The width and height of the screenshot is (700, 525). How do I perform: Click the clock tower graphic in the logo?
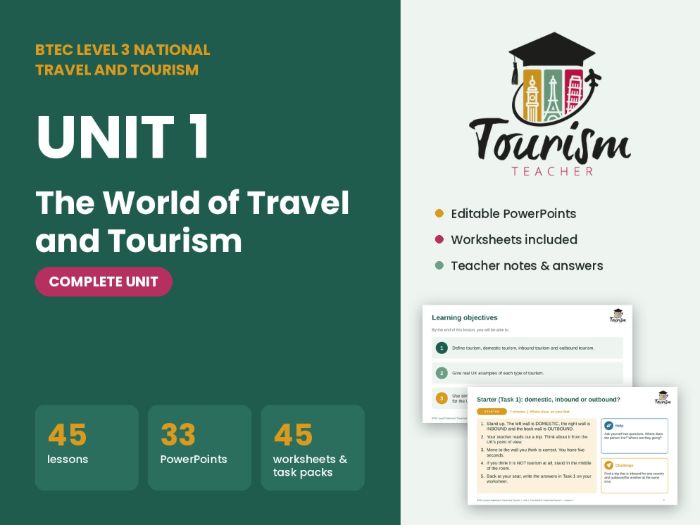[532, 98]
